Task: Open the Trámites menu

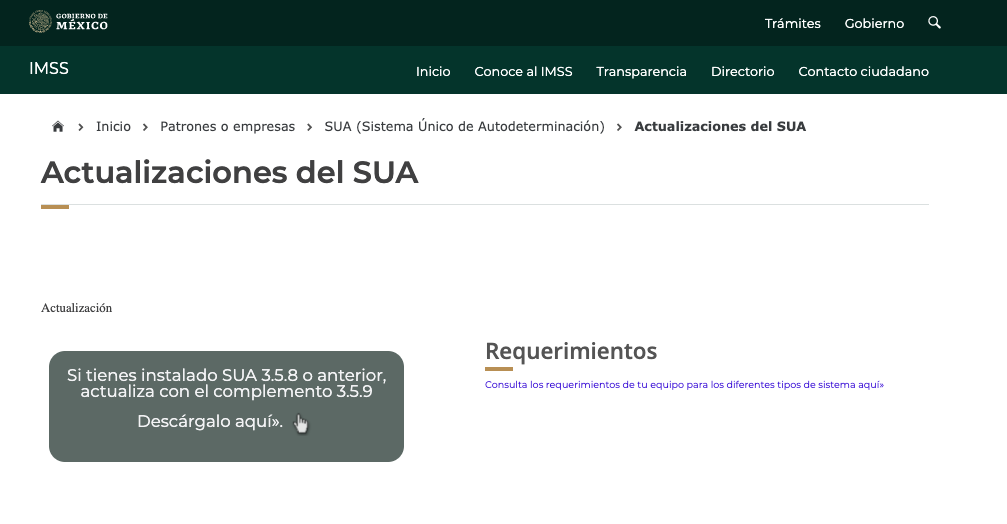Action: point(792,23)
